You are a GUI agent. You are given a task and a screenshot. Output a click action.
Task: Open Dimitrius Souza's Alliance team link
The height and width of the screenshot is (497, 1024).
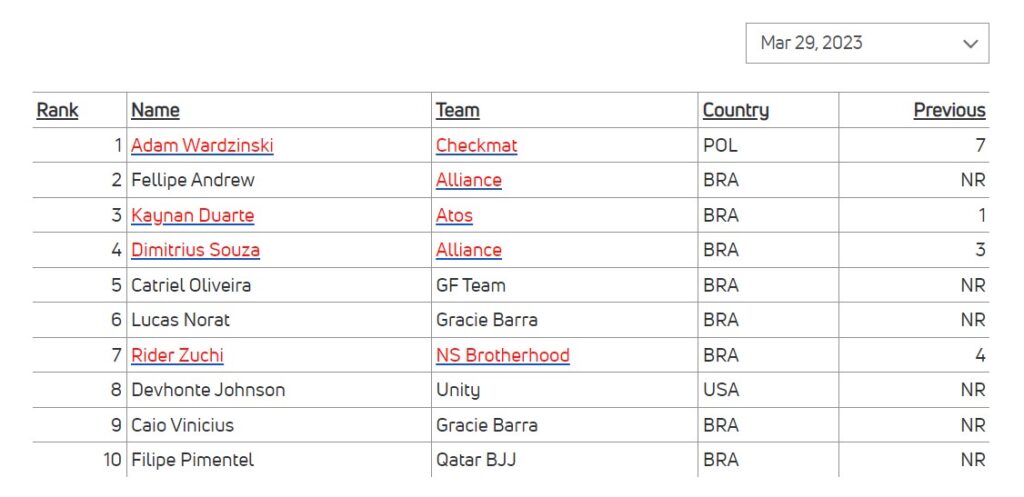click(x=468, y=250)
